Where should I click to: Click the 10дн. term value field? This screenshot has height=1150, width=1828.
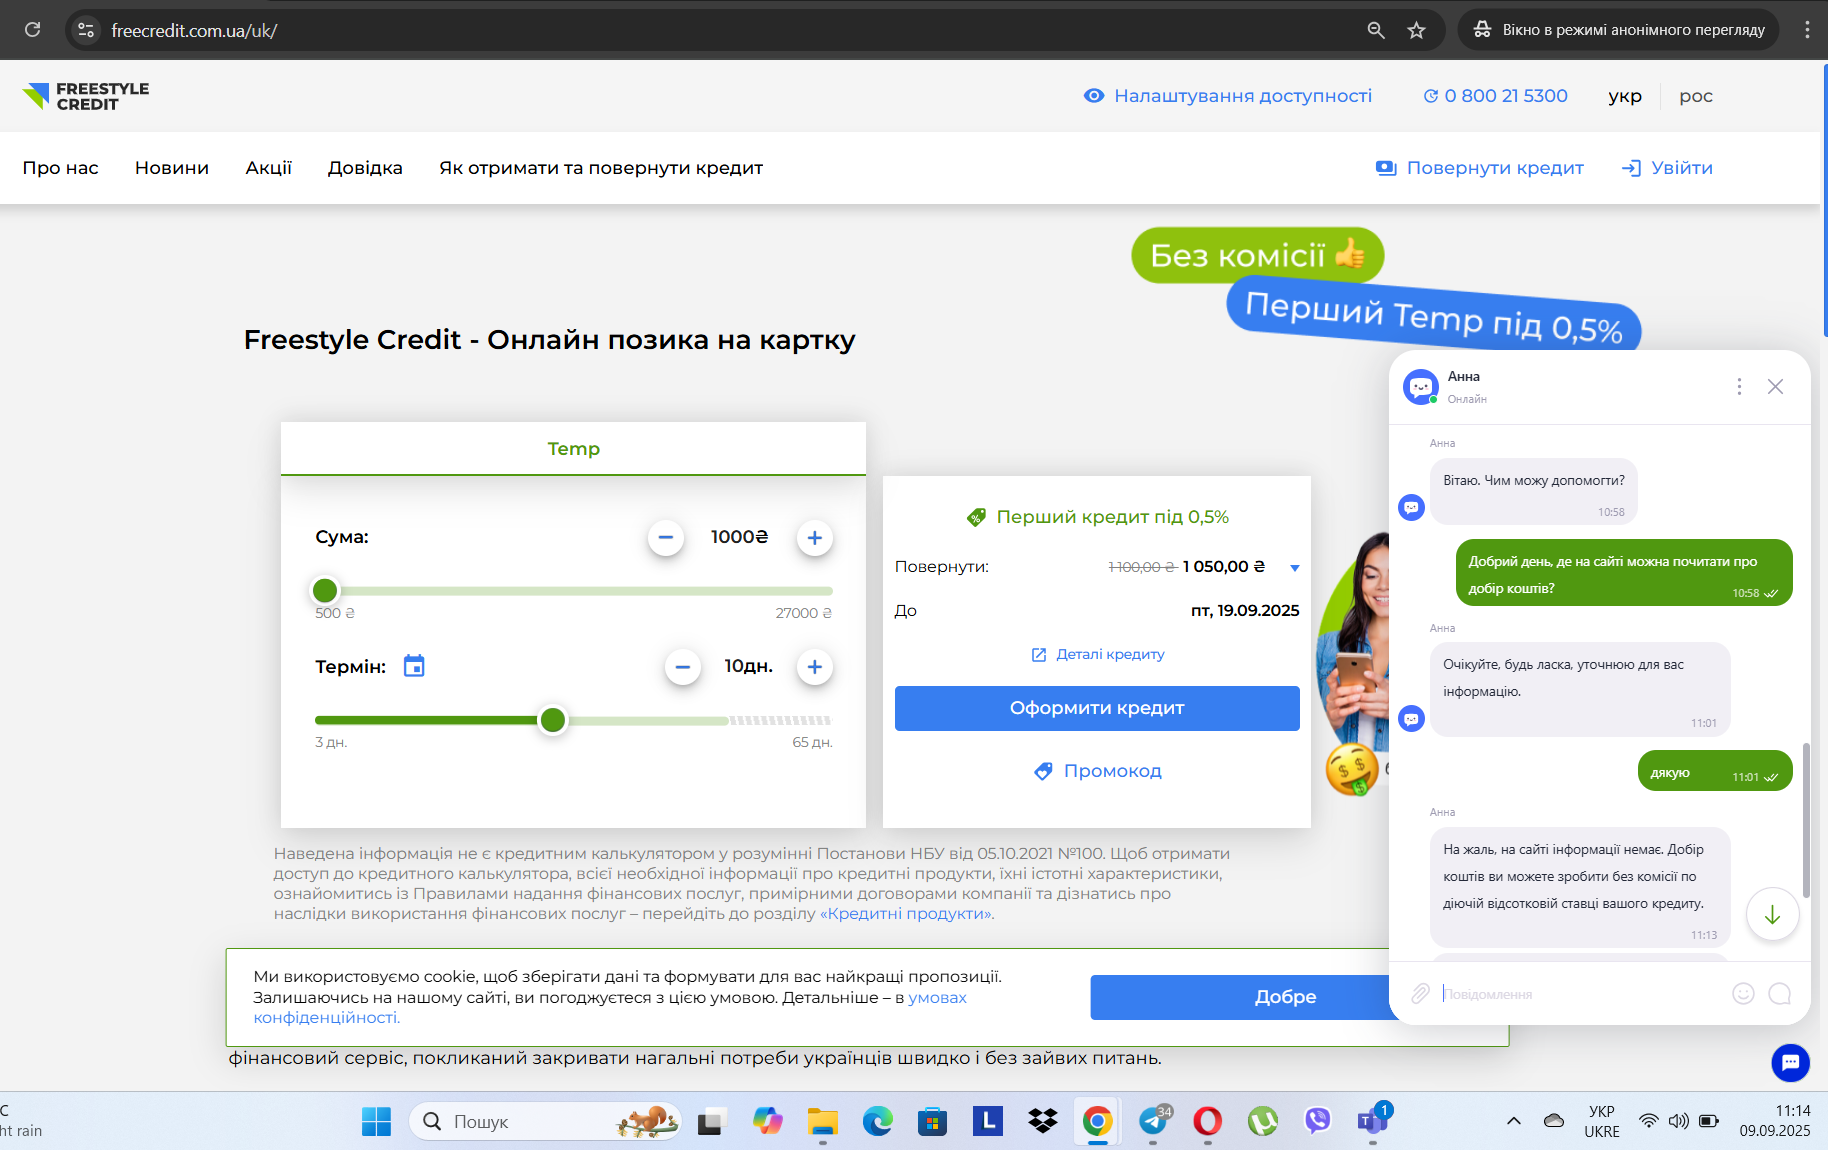tap(749, 666)
